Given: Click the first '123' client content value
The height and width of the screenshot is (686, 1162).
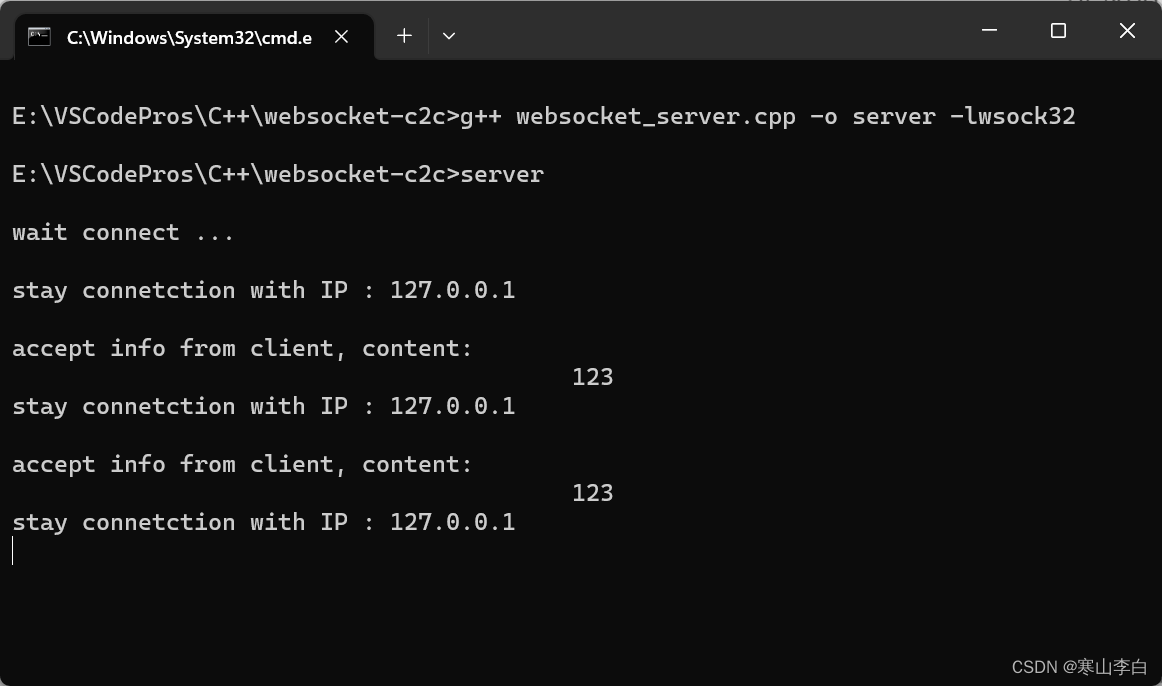Looking at the screenshot, I should point(592,377).
